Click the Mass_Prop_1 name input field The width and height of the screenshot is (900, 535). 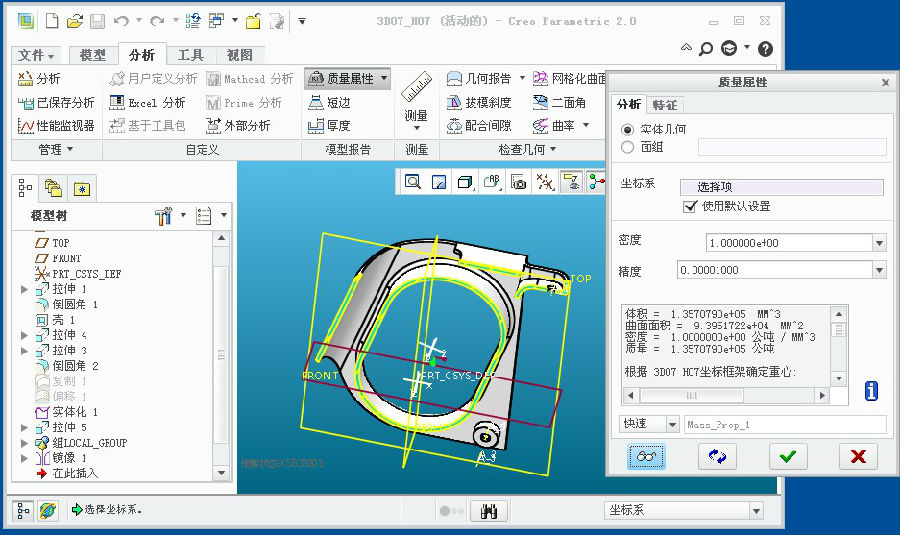(x=785, y=425)
